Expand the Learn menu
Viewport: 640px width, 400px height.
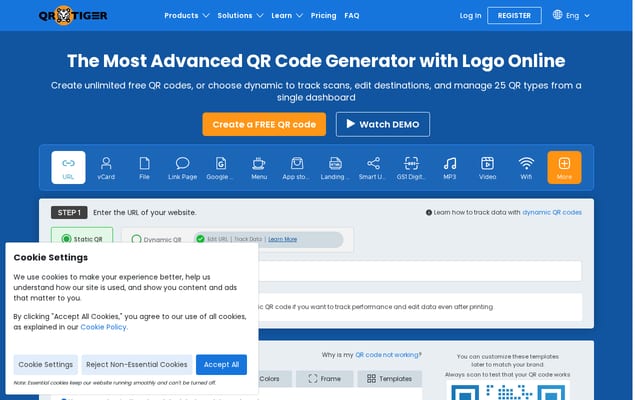pos(287,16)
